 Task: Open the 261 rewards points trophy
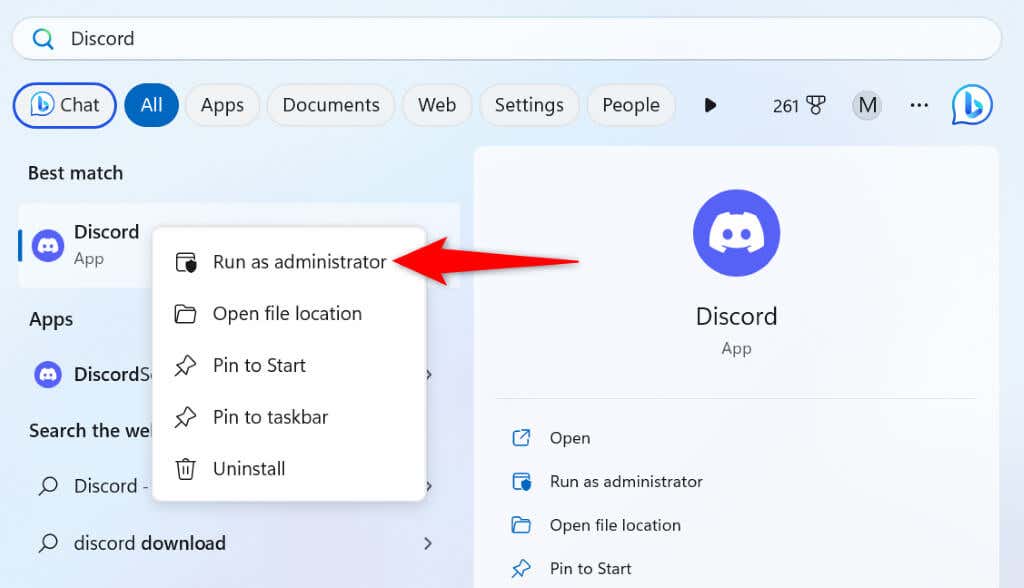(799, 105)
